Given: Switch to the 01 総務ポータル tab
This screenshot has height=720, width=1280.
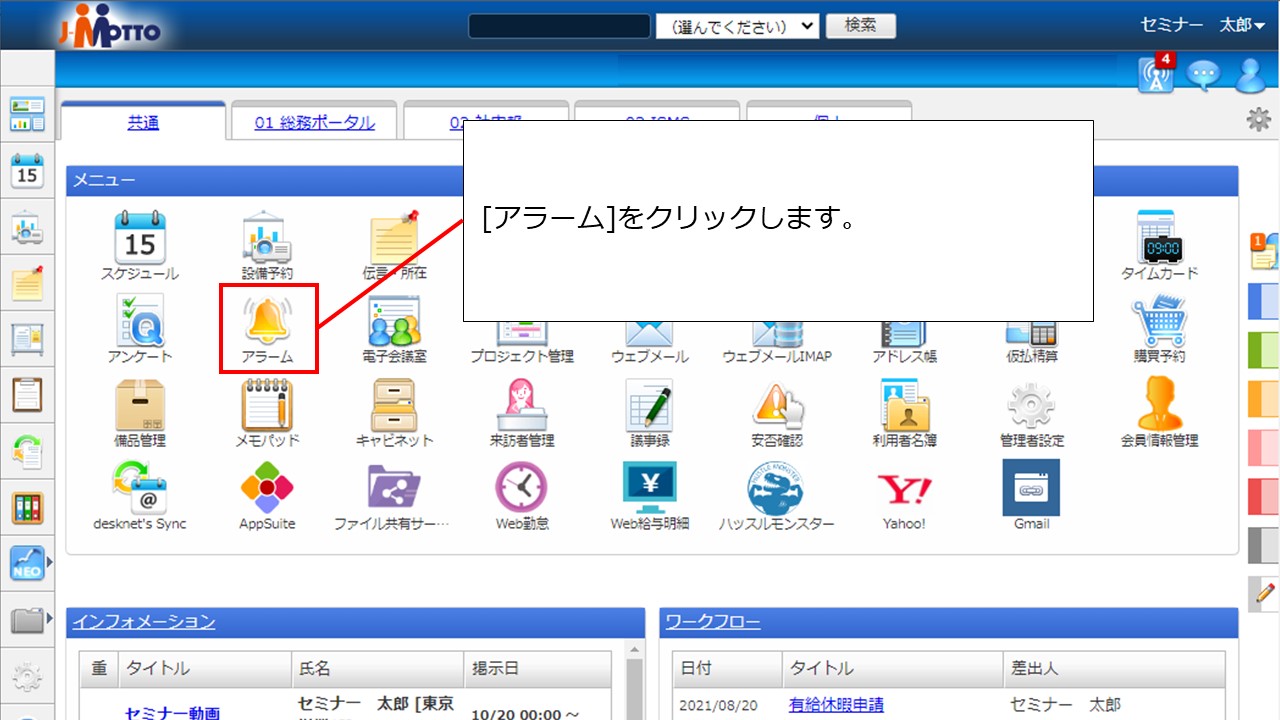Looking at the screenshot, I should coord(314,123).
